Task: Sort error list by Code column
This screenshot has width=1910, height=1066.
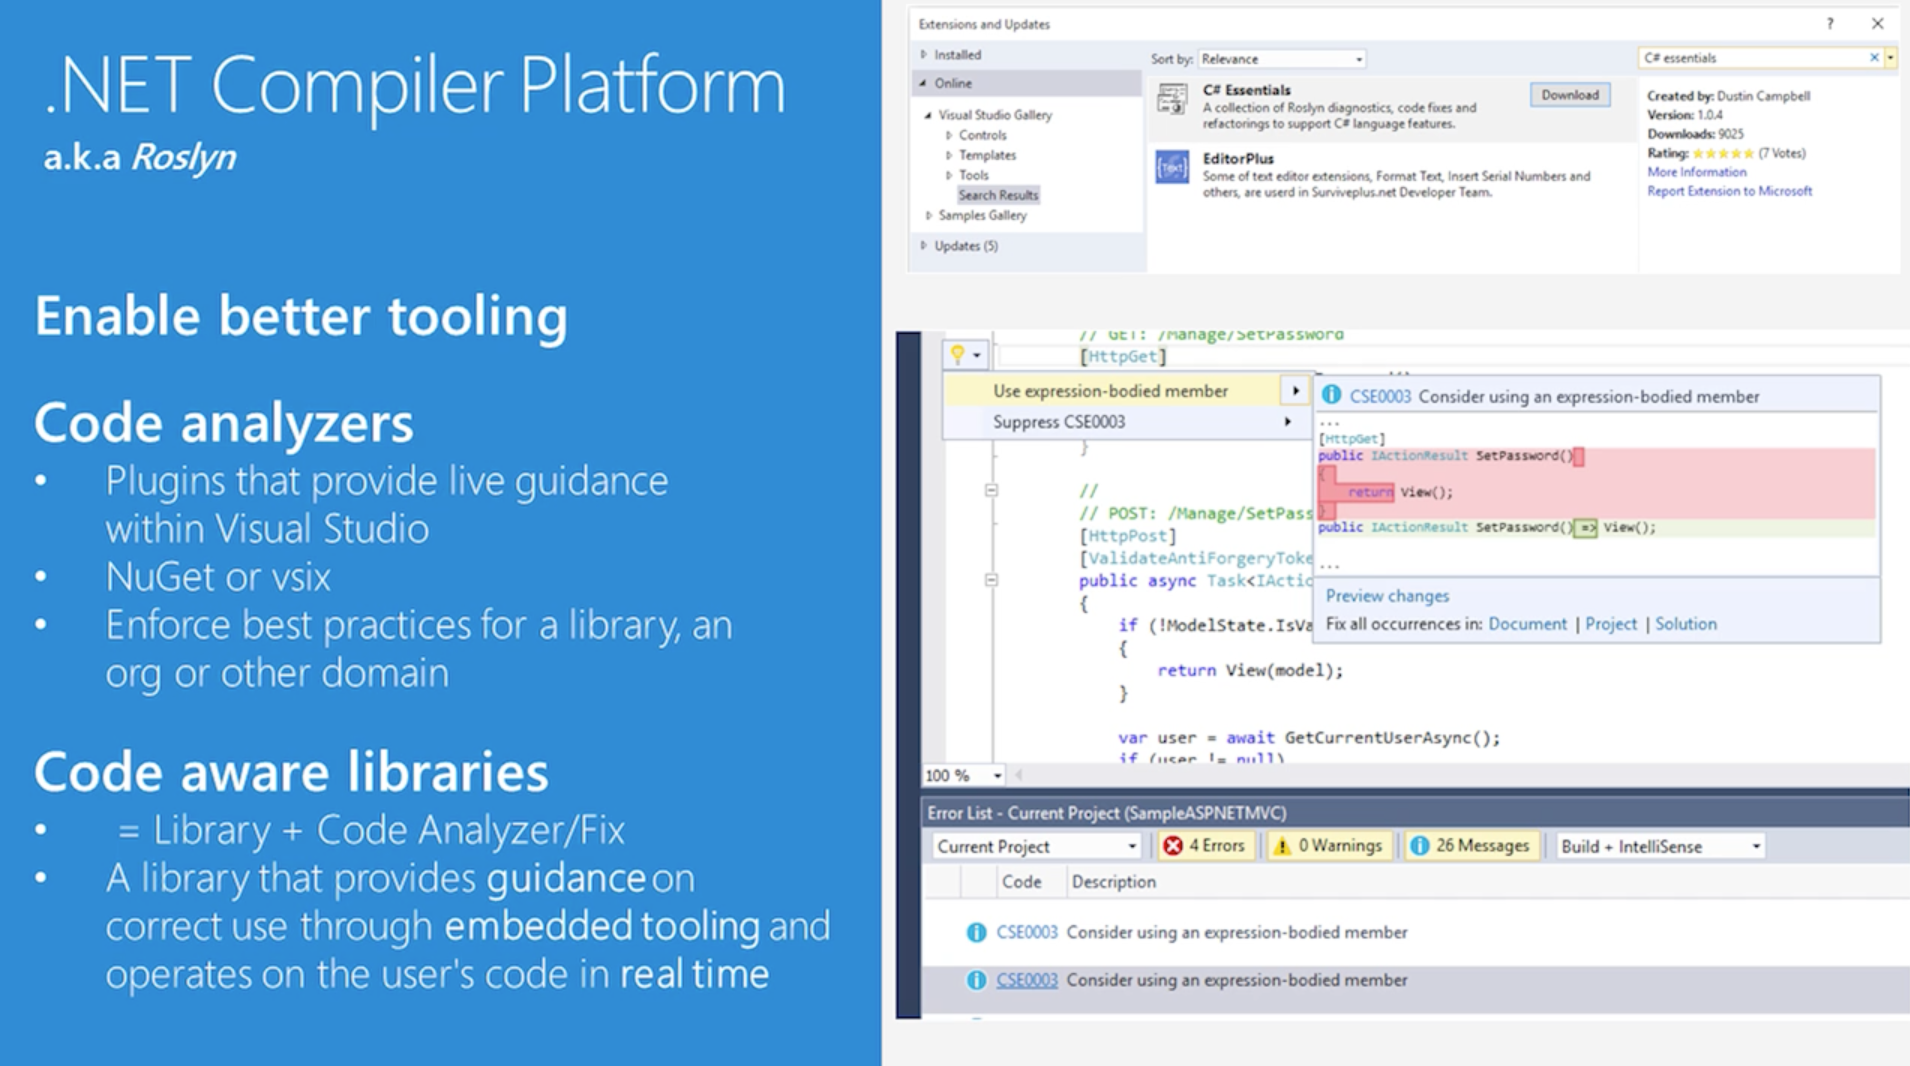Action: point(1021,882)
